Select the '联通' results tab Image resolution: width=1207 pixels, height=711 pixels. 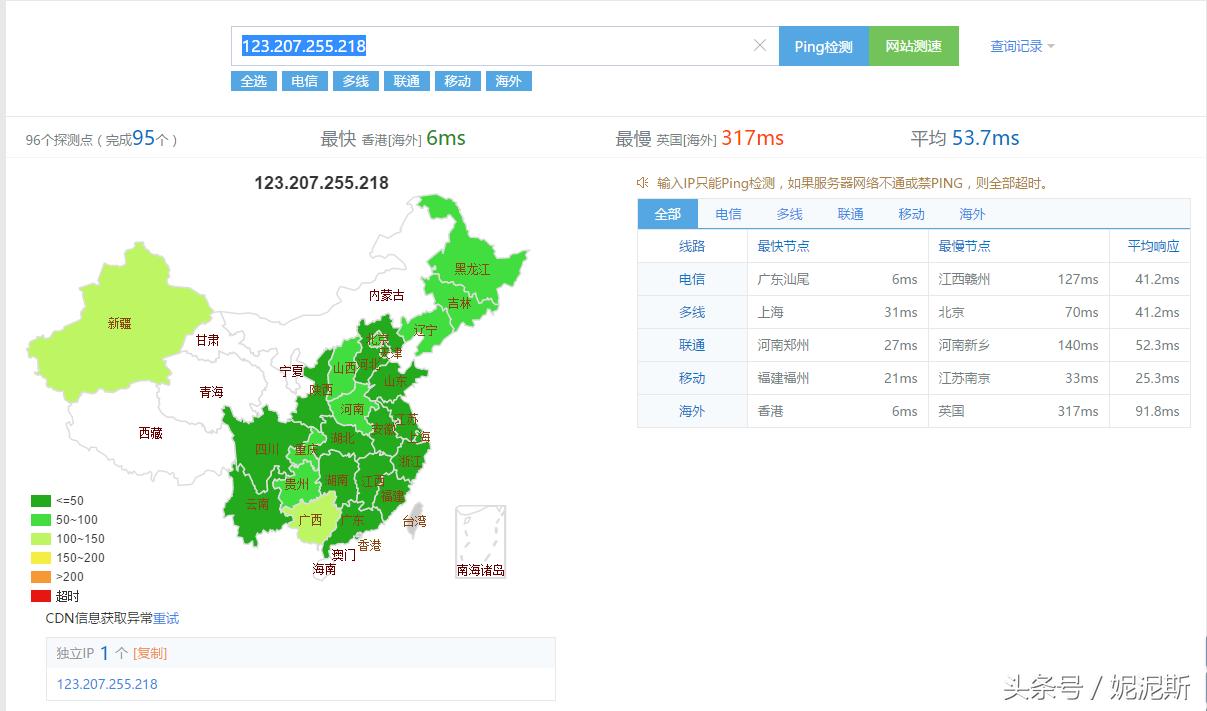(849, 213)
